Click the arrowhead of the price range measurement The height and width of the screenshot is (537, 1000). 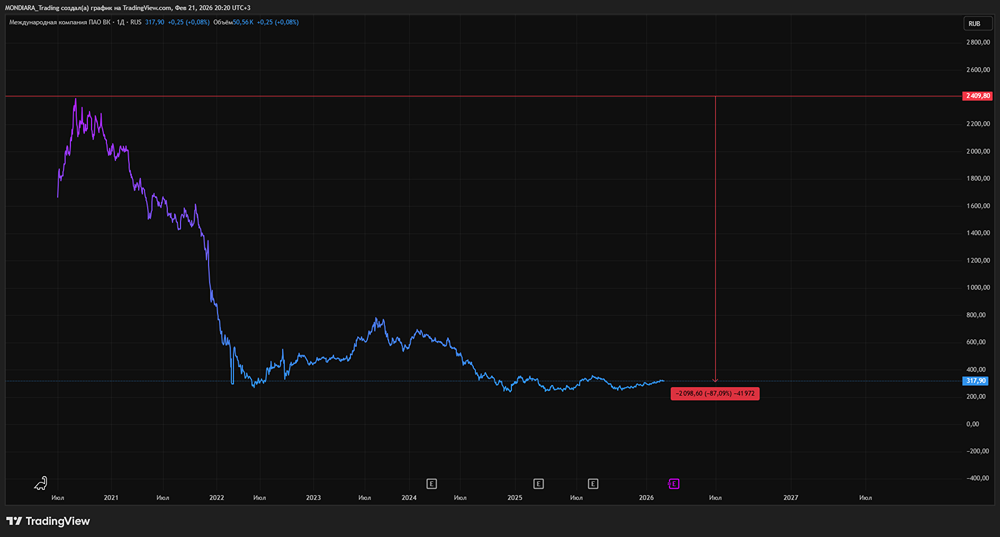715,379
